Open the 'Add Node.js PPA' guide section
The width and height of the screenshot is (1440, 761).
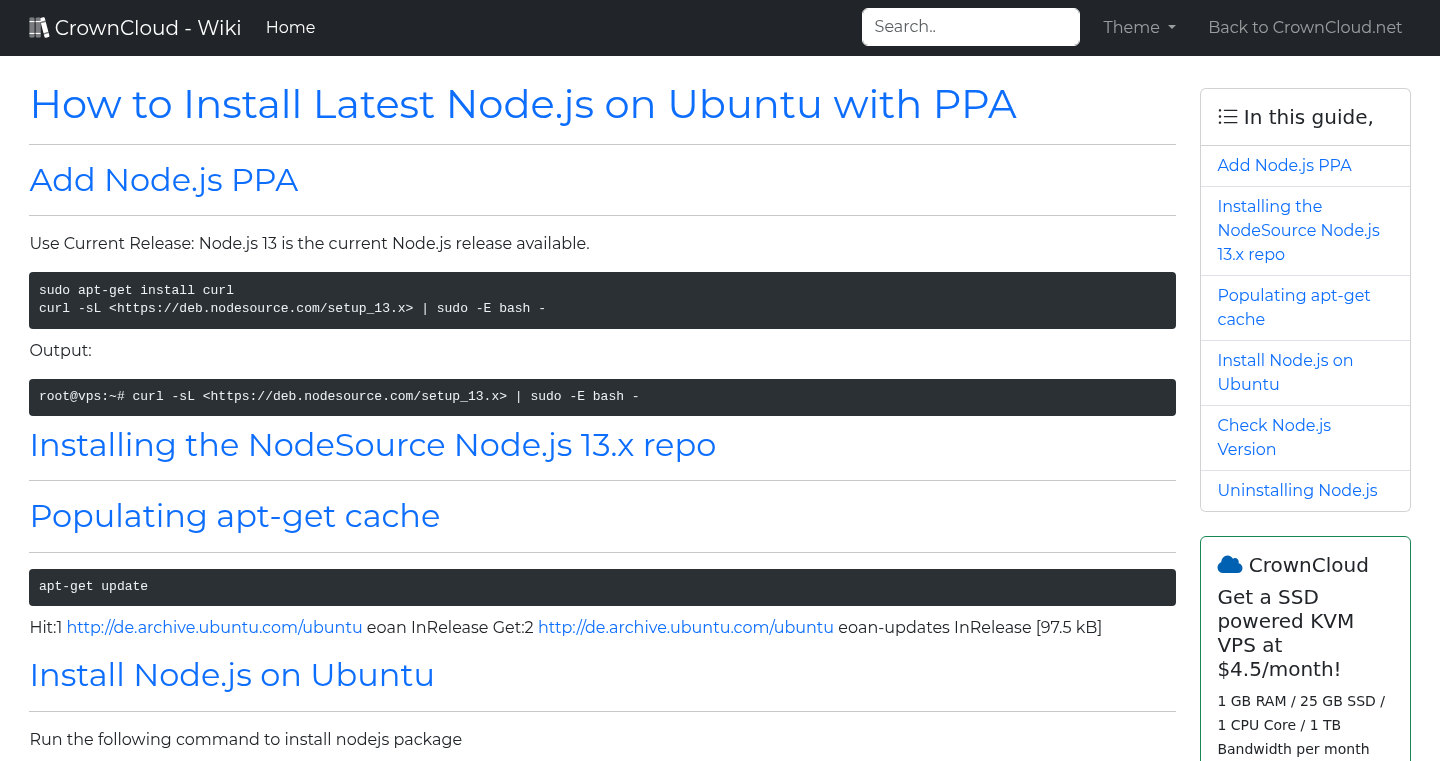(1284, 165)
